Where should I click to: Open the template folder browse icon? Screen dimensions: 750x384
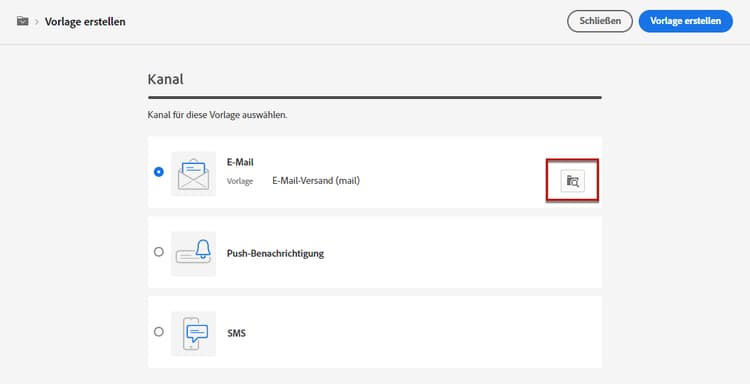(573, 181)
